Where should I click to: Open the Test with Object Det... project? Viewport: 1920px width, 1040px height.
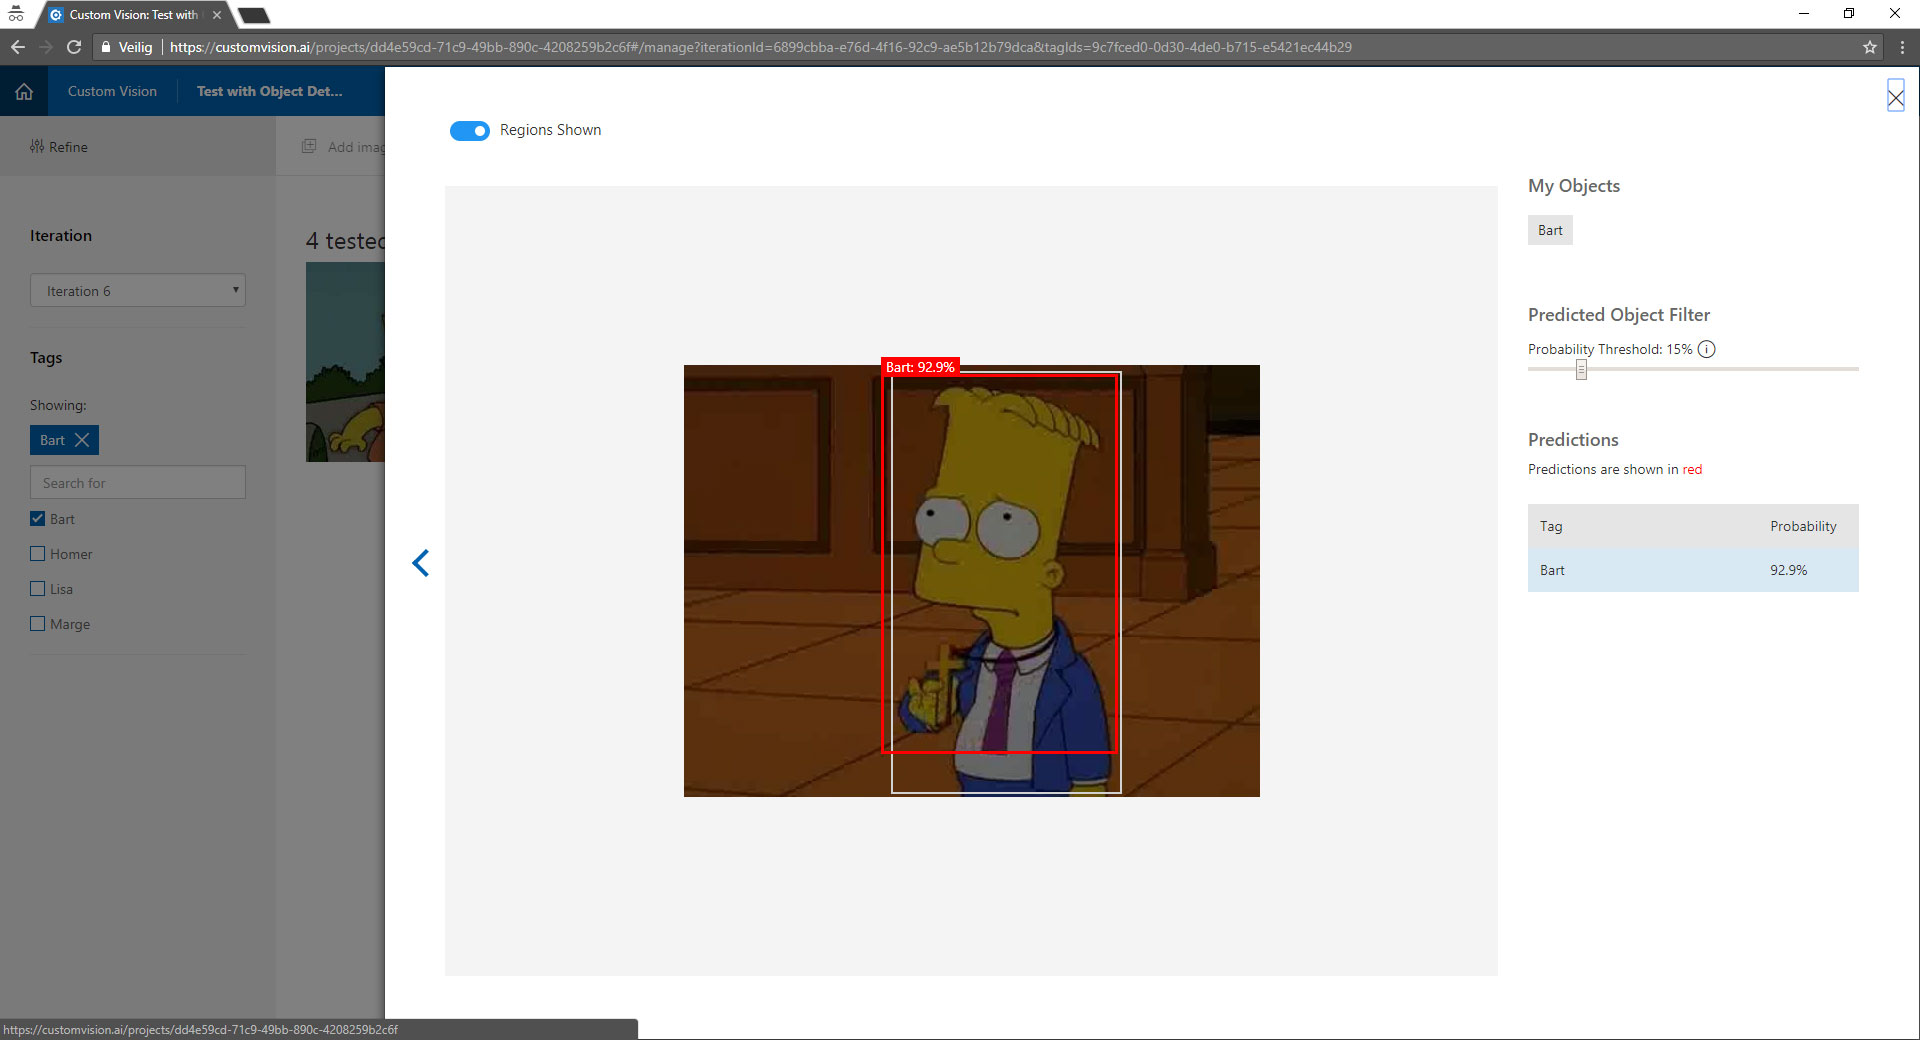pos(269,91)
